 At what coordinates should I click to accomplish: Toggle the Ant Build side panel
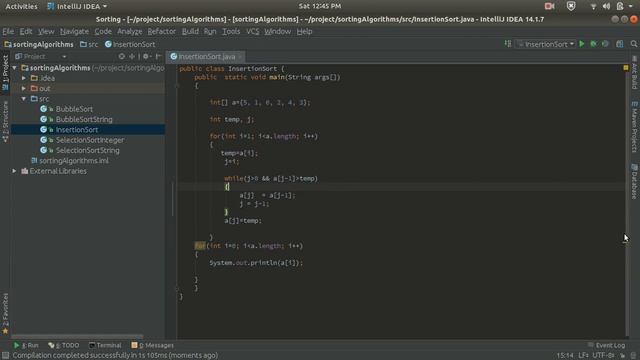pos(635,72)
